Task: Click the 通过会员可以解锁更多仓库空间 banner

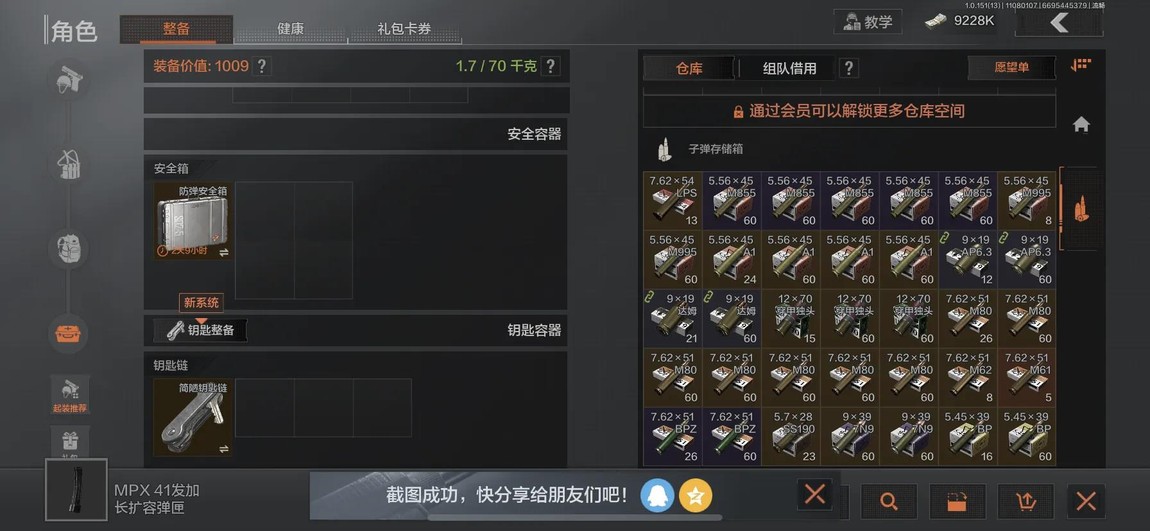Action: coord(849,111)
